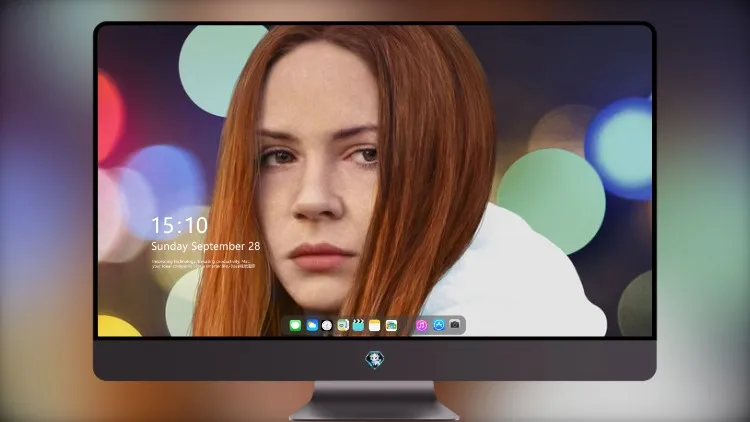
Task: Click the diamond logo on the monitor chin
Action: click(375, 360)
